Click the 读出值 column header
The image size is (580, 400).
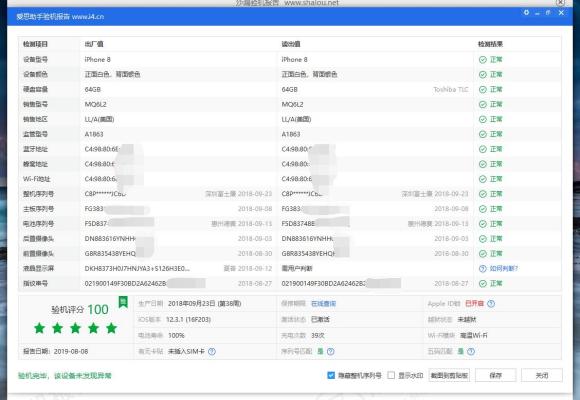coord(291,44)
